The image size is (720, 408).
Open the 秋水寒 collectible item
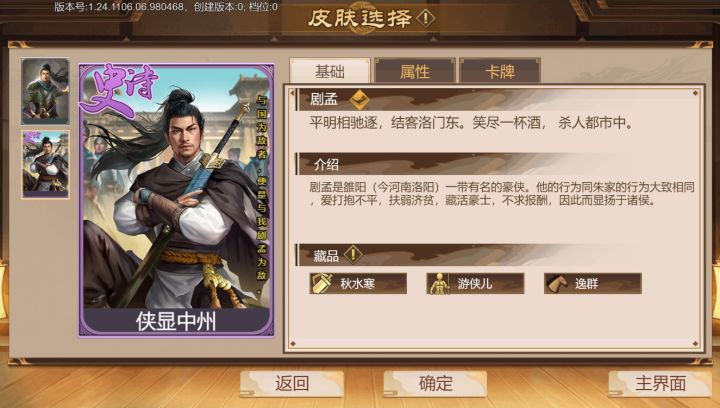click(x=358, y=283)
